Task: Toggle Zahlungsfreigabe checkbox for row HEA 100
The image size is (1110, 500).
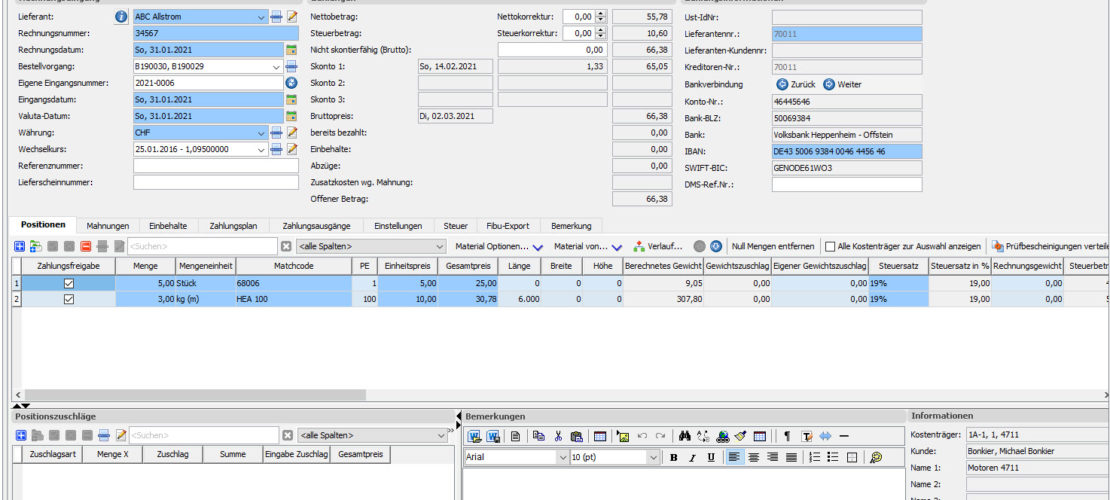Action: tap(69, 300)
